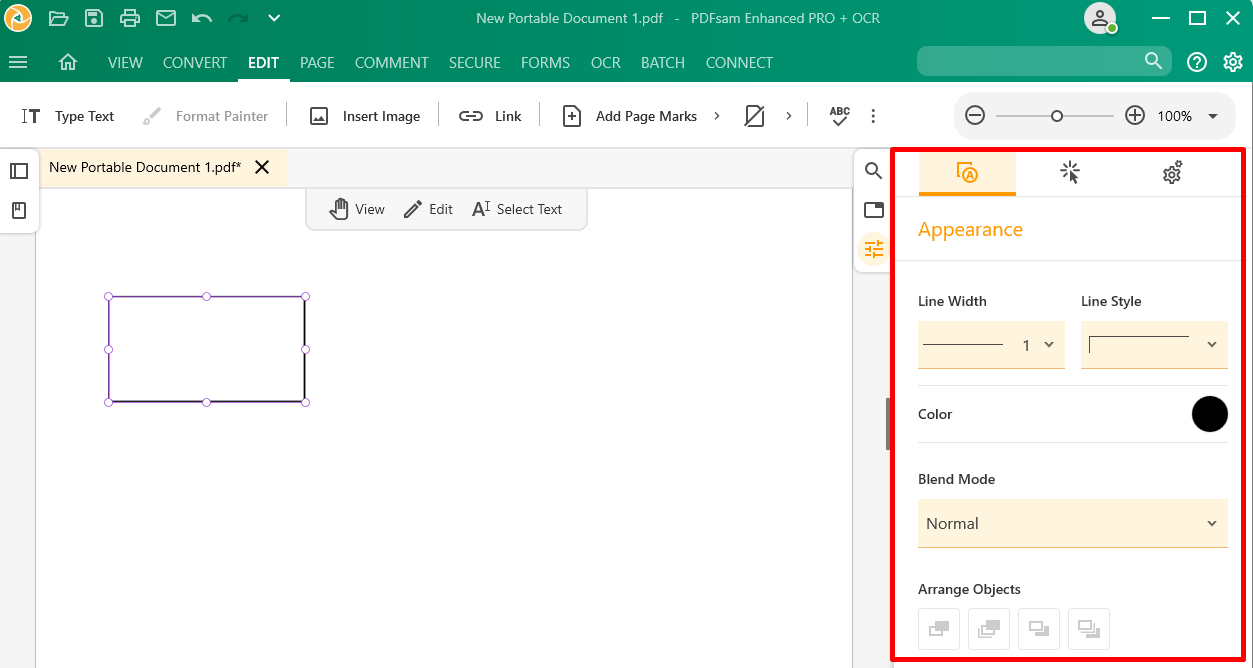Open the right sidebar panel layout icon
Screen dimensions: 1253x668
tap(874, 210)
